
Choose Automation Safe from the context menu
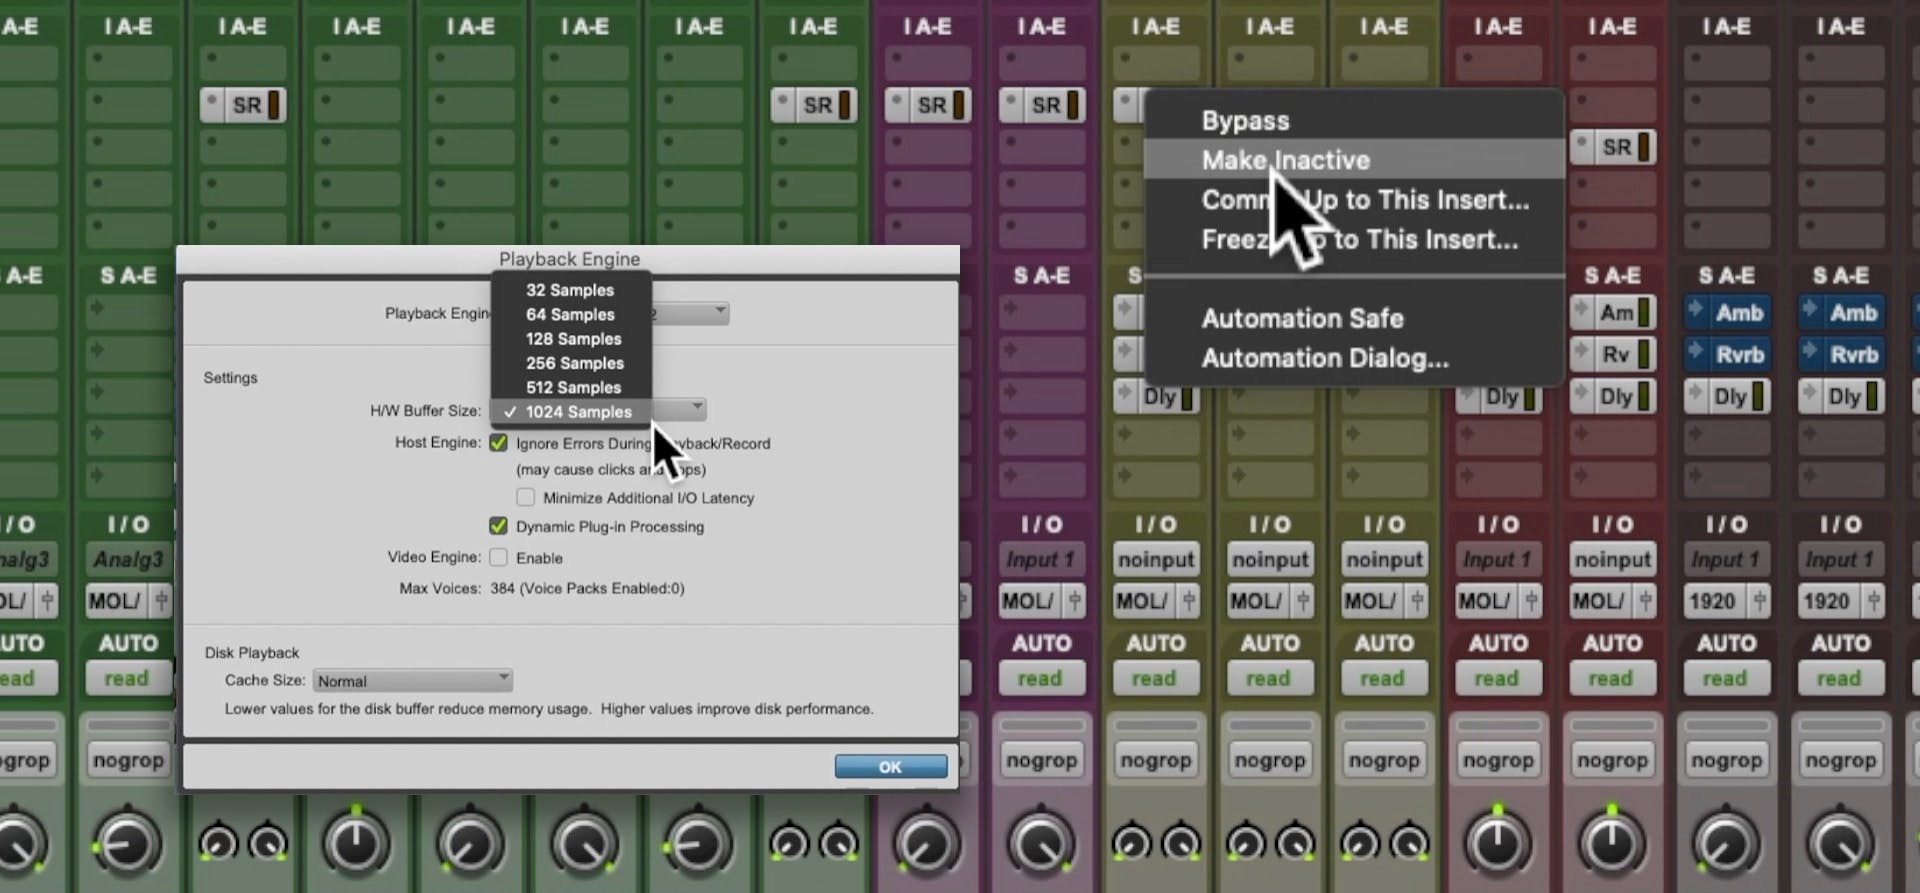point(1302,318)
